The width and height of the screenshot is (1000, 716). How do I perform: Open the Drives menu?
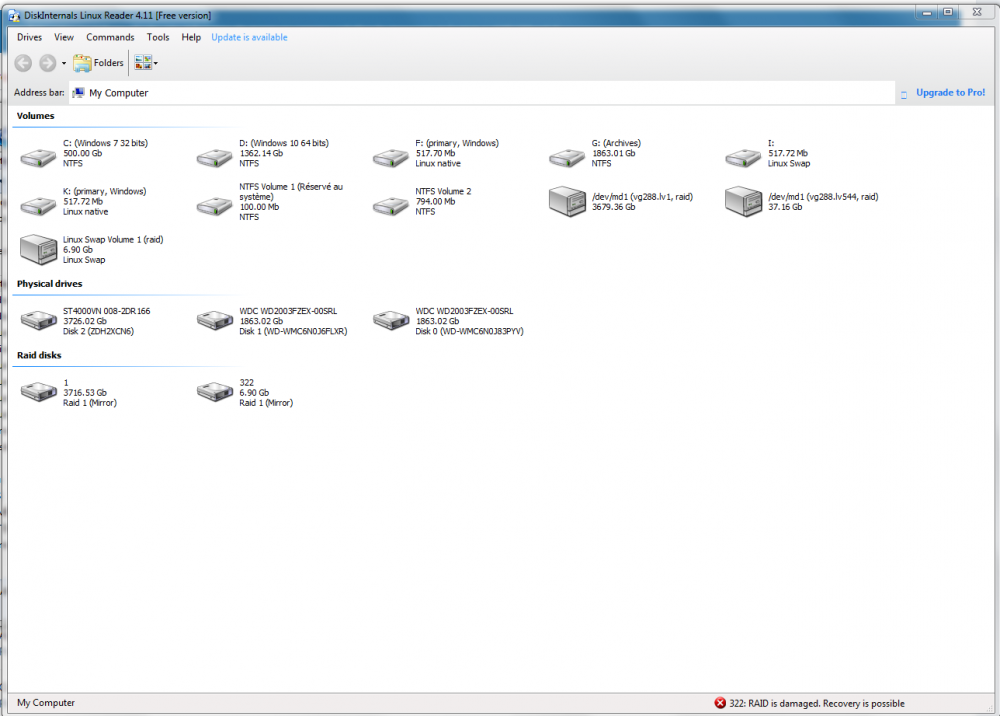(29, 37)
